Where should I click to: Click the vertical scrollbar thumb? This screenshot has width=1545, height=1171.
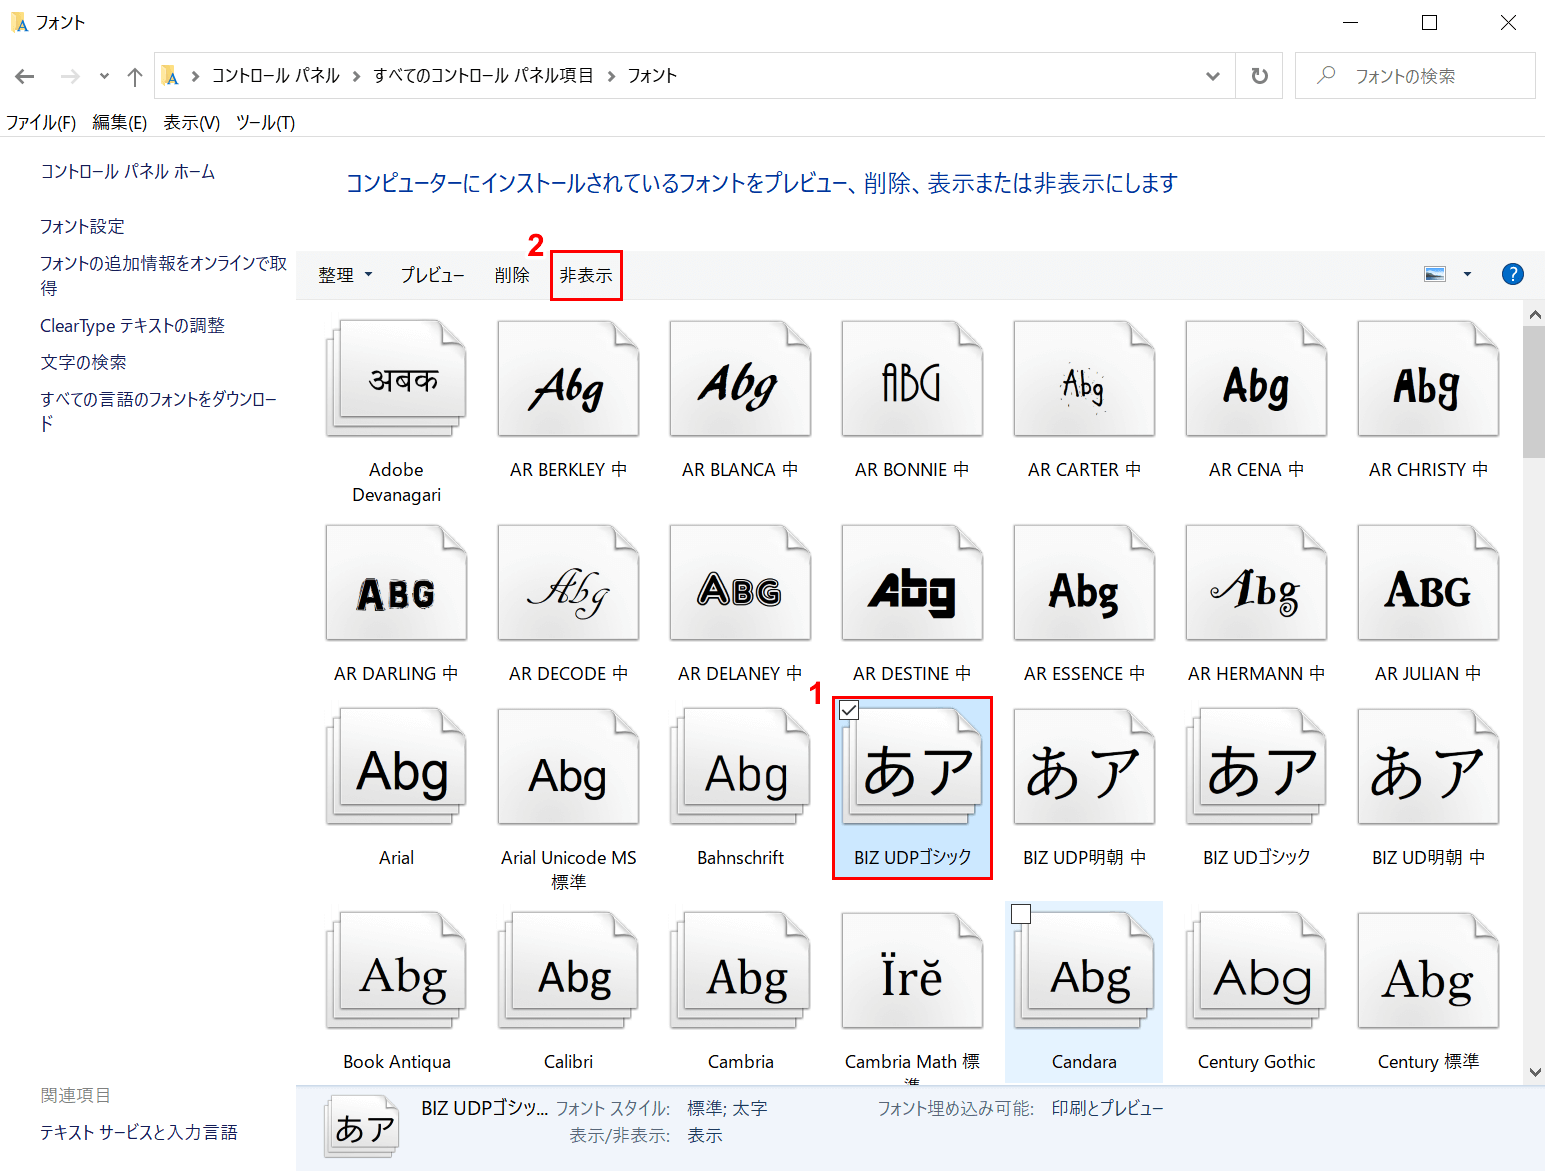pyautogui.click(x=1534, y=392)
